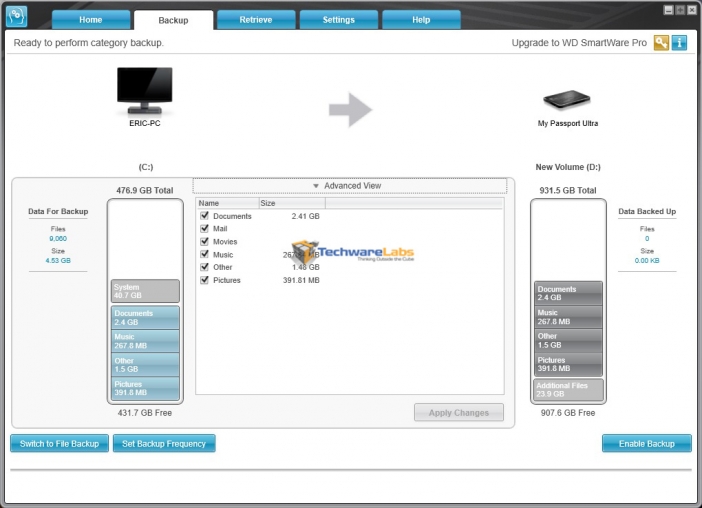702x508 pixels.
Task: Select the Backup tab
Action: (173, 20)
